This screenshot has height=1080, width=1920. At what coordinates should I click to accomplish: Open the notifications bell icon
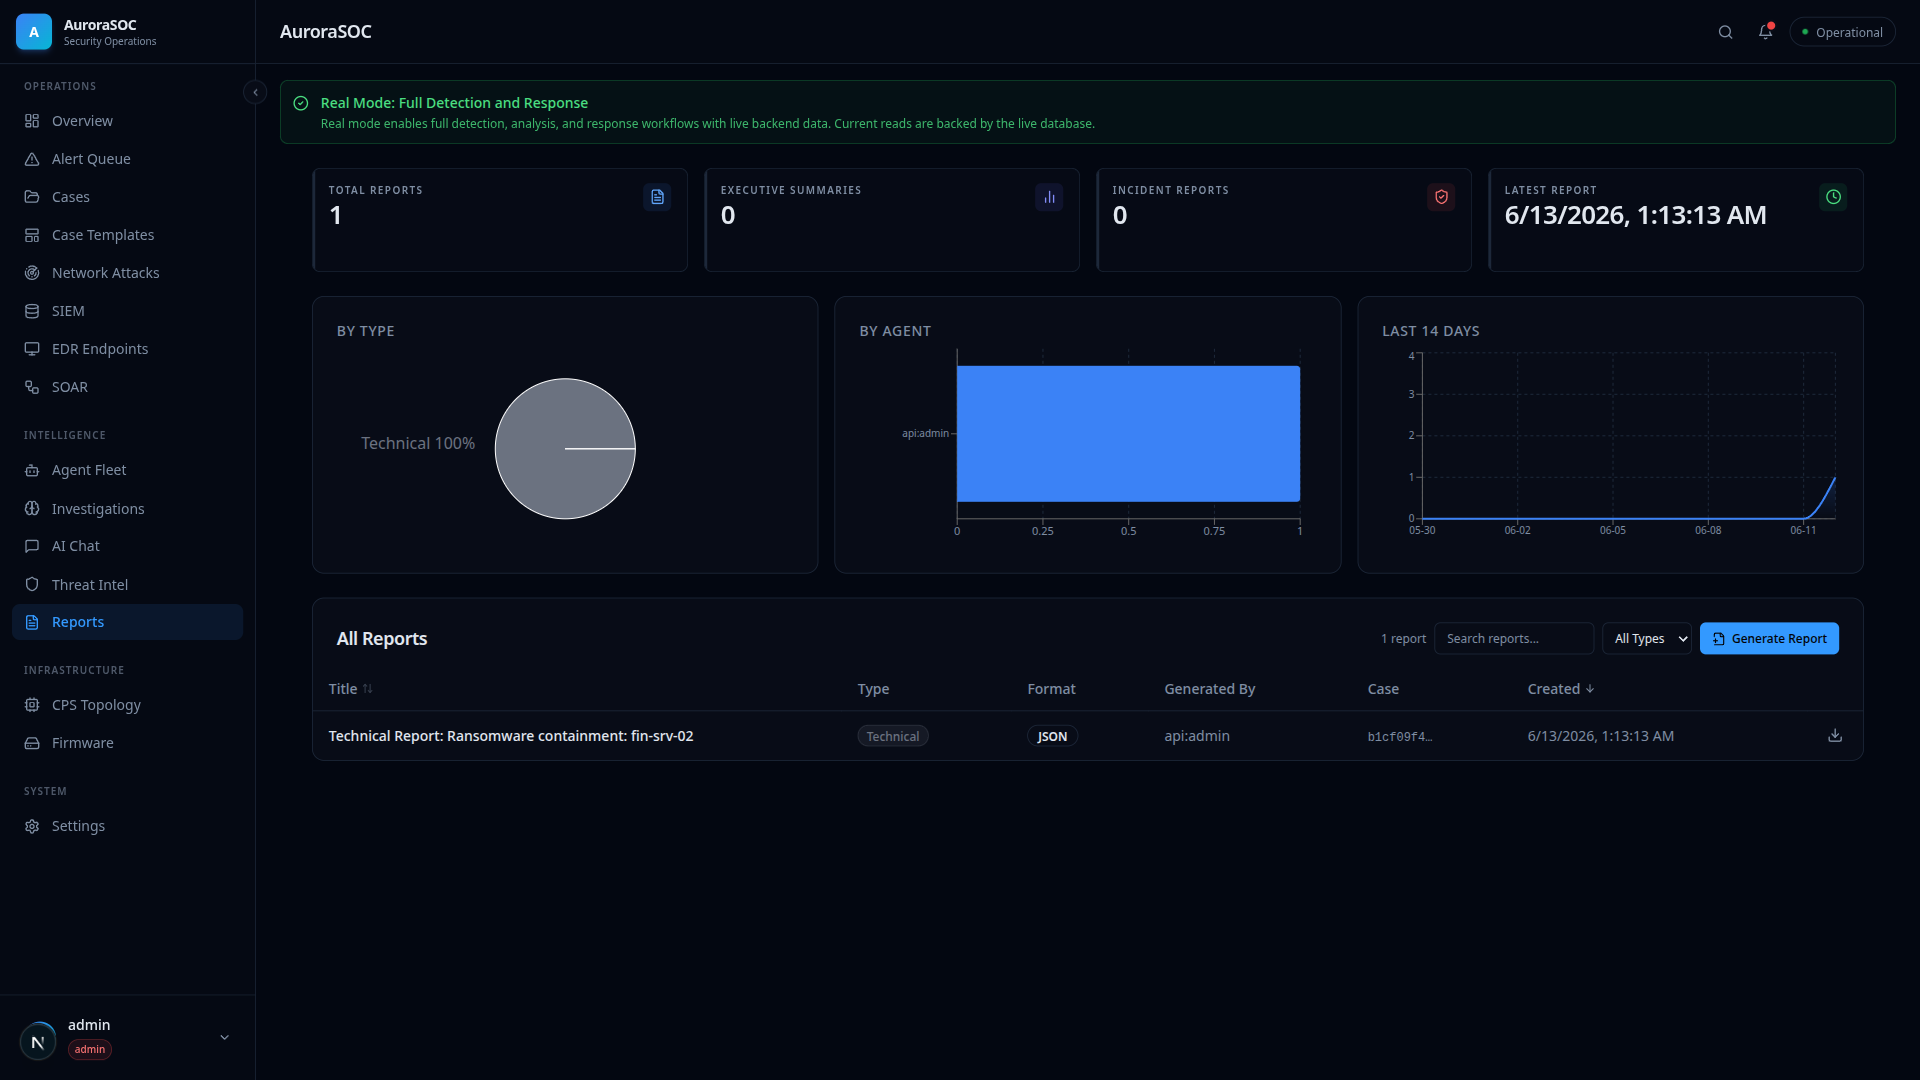[1765, 32]
